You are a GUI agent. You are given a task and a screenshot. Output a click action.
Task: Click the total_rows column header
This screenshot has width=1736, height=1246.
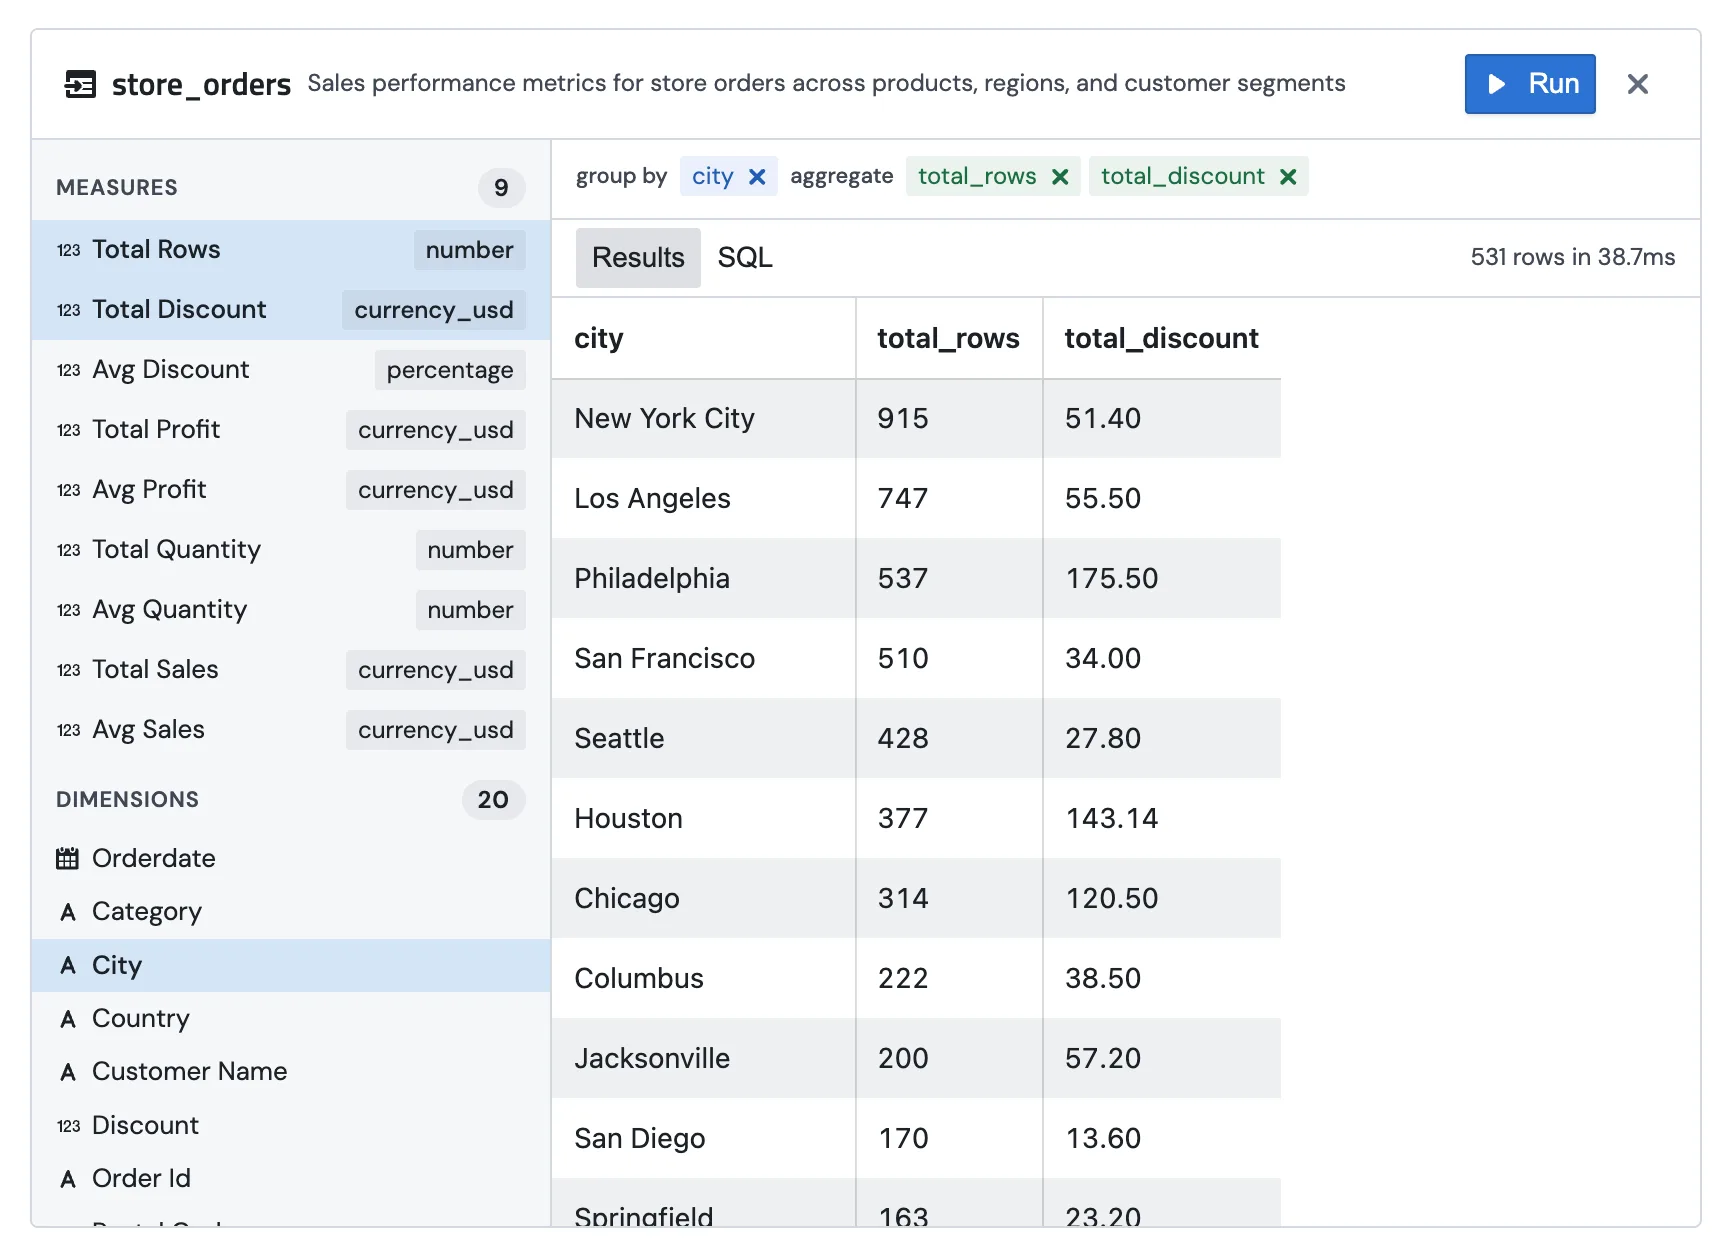click(x=949, y=338)
